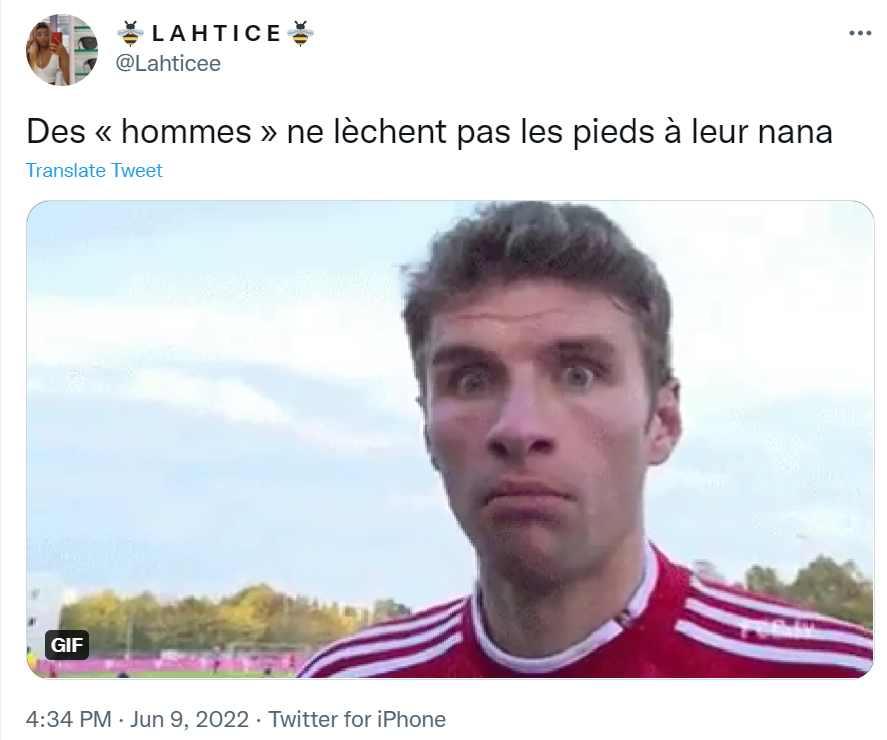Click the Lahticee profile avatar picture

[x=62, y=50]
